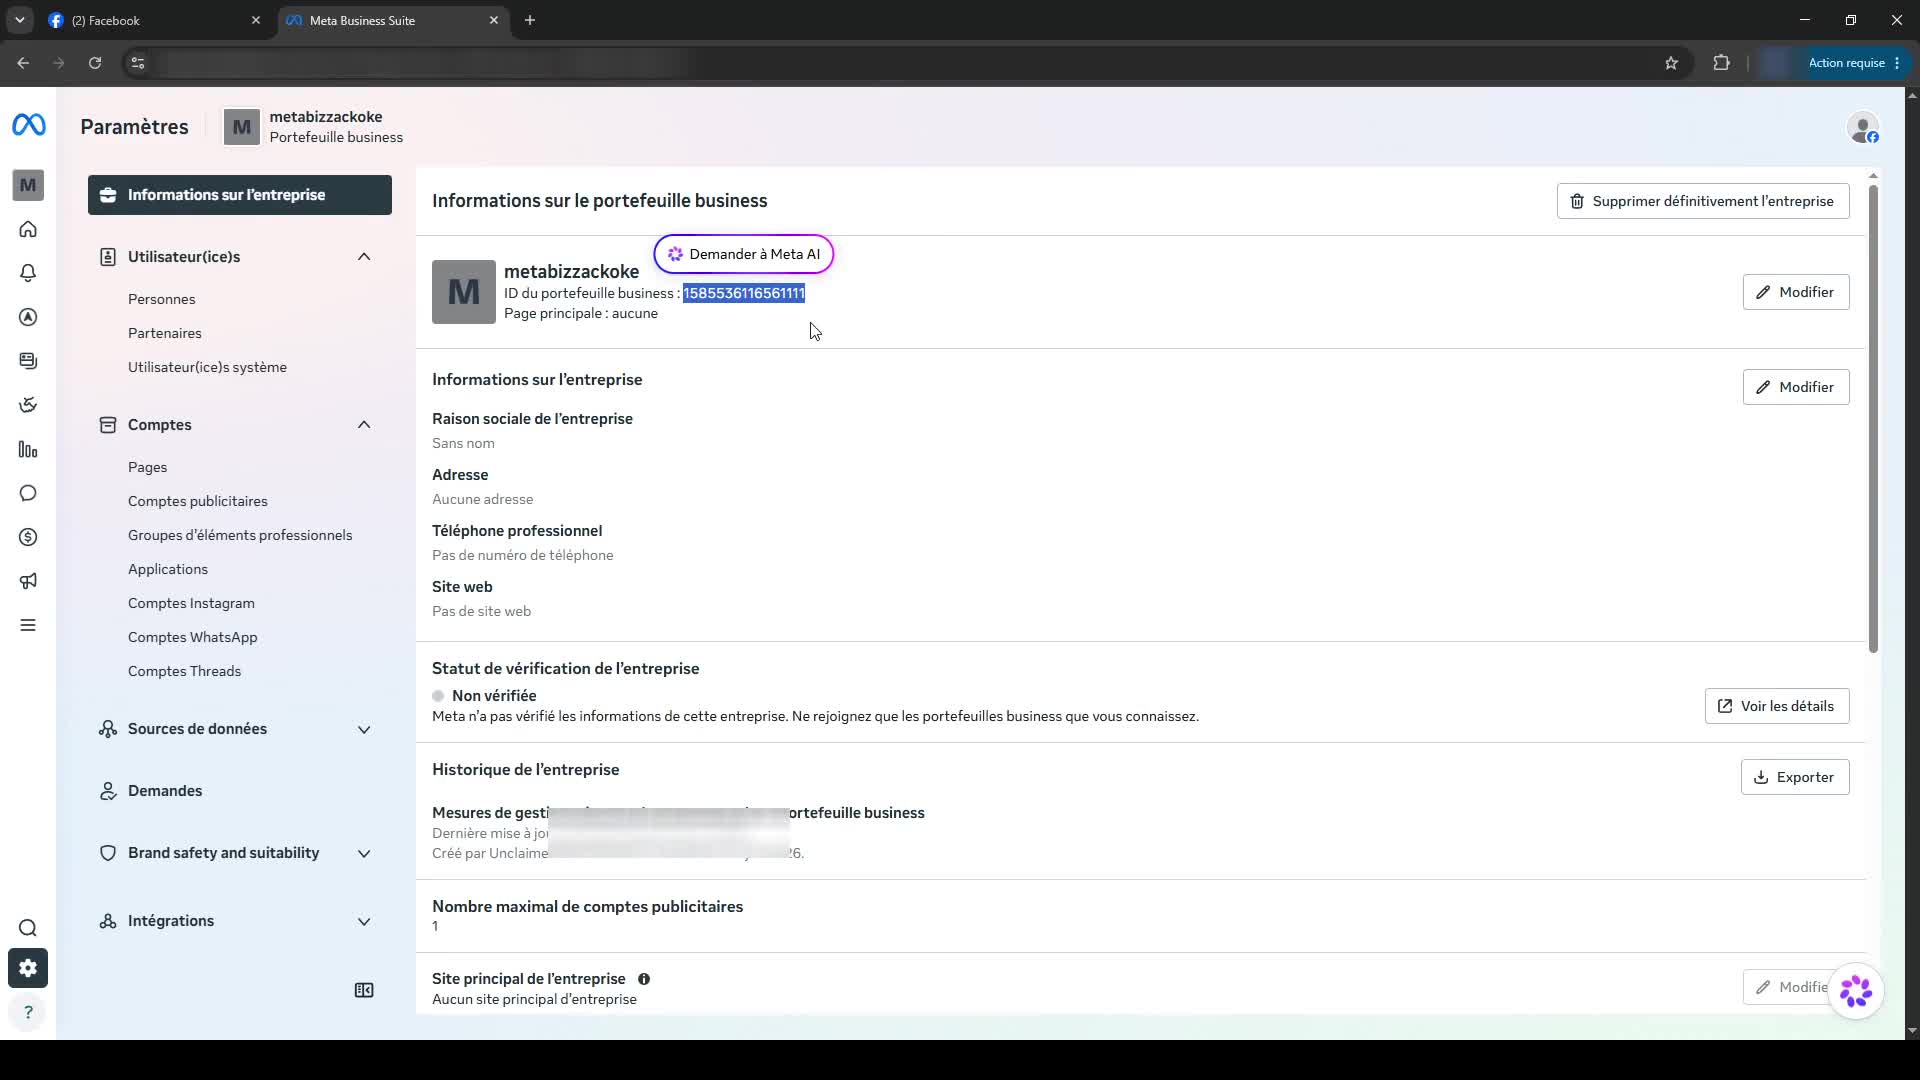The width and height of the screenshot is (1920, 1080).
Task: Open Pages under Comptes
Action: click(147, 467)
